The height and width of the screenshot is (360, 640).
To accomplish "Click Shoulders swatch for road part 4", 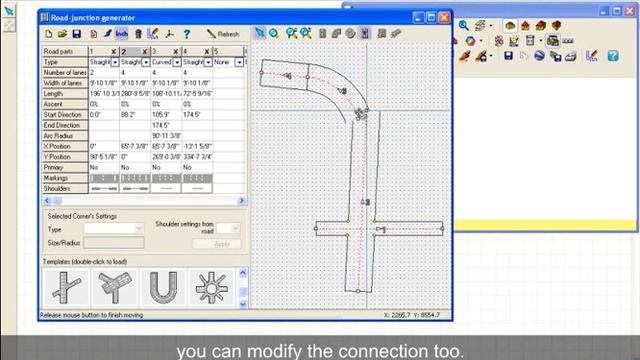I will (x=197, y=189).
